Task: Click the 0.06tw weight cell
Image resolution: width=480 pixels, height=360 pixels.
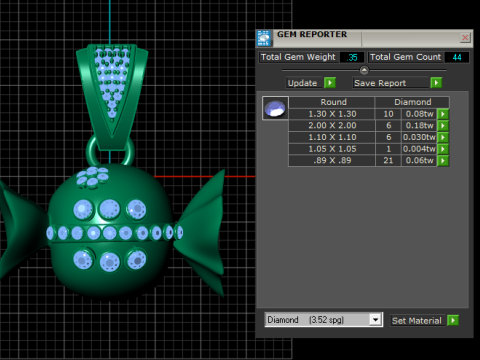Action: coord(419,161)
